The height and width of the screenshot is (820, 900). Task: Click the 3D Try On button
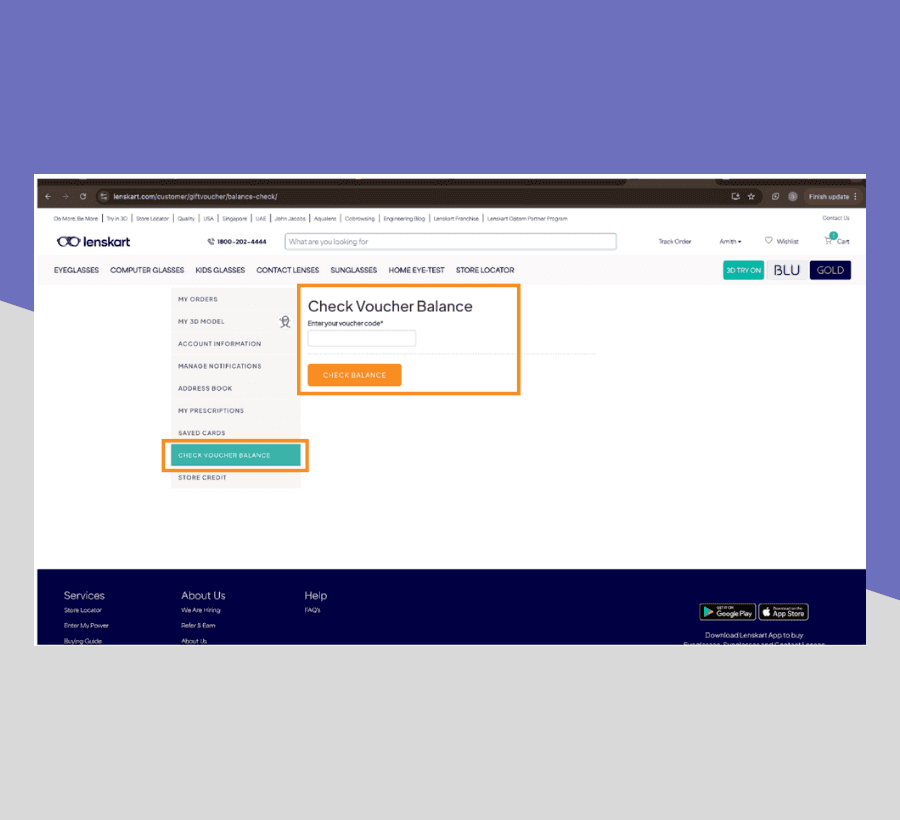(743, 270)
